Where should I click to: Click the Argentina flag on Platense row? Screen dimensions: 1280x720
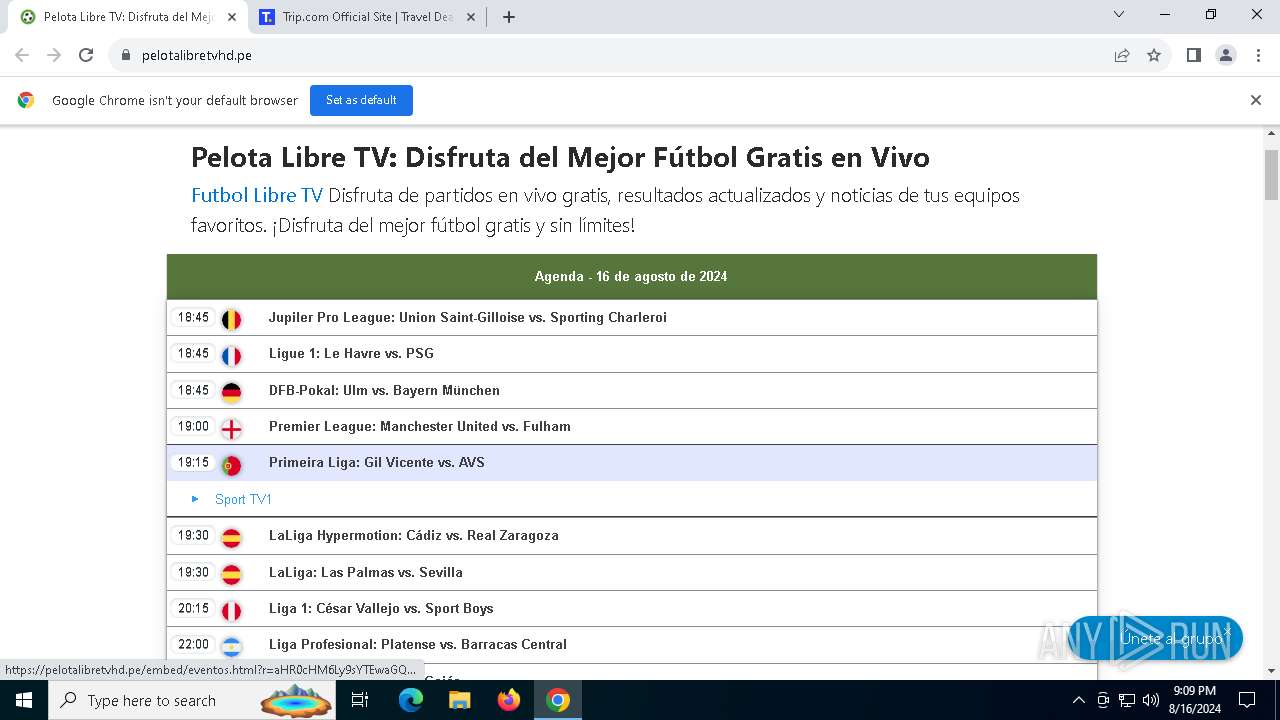pos(231,646)
